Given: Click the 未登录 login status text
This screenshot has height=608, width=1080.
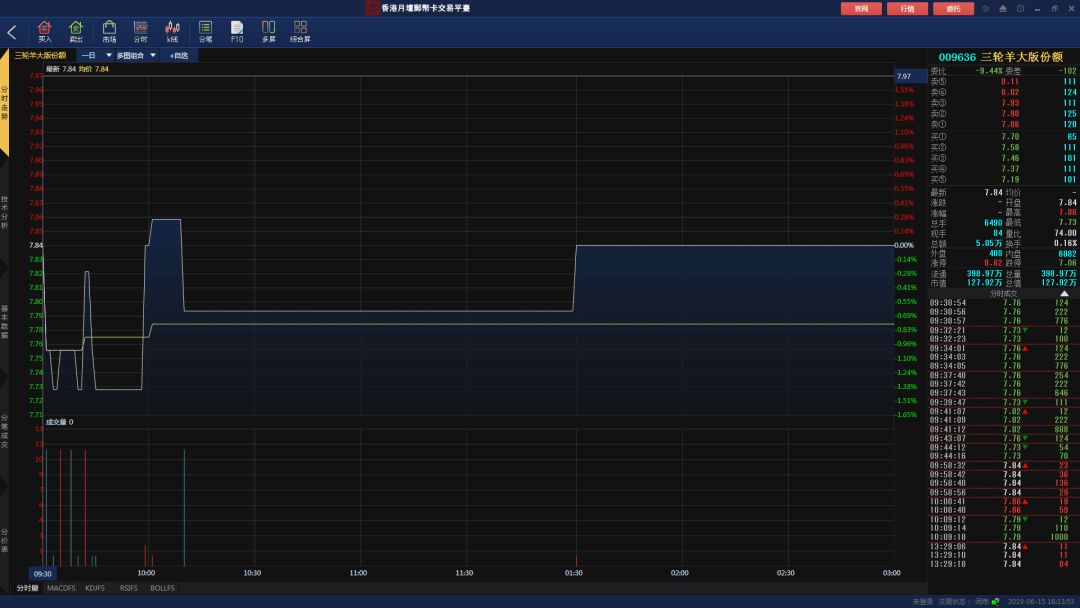Looking at the screenshot, I should pyautogui.click(x=922, y=602).
